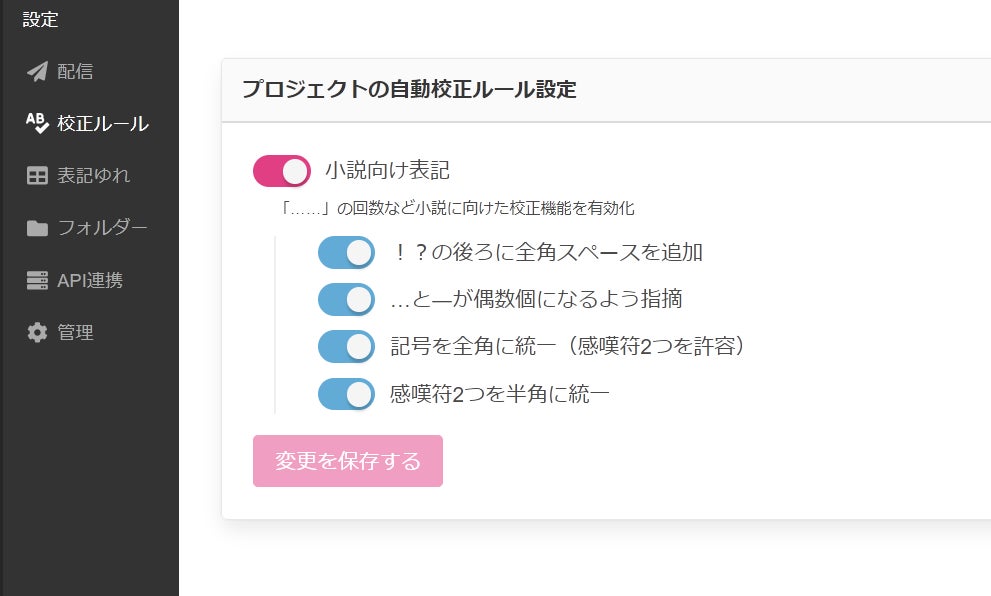Toggle 記号を全角に統一 switch
Viewport: 991px width, 596px height.
346,346
